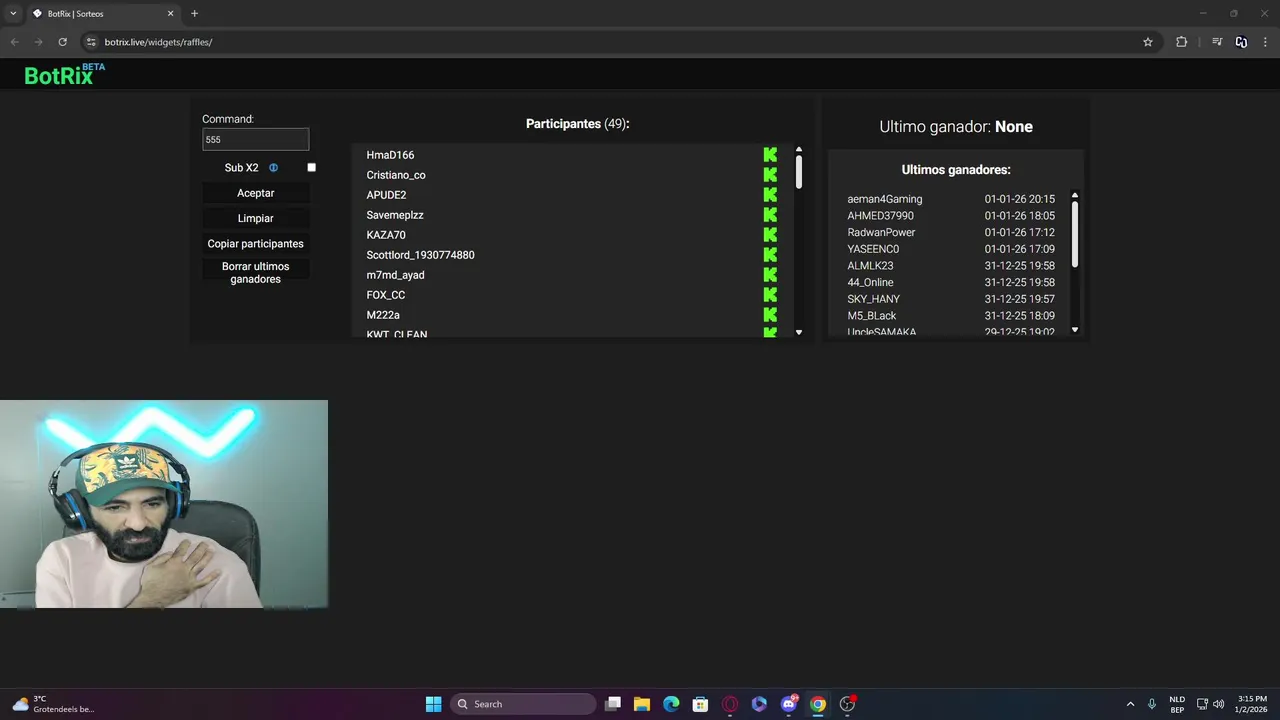This screenshot has height=720, width=1280.
Task: Click the Kick icon beside m7md_ayad
Action: click(770, 275)
